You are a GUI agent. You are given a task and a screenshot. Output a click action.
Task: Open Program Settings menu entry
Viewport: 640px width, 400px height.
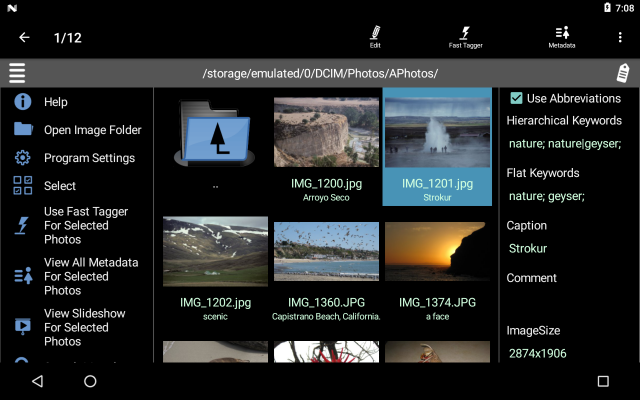coord(89,158)
